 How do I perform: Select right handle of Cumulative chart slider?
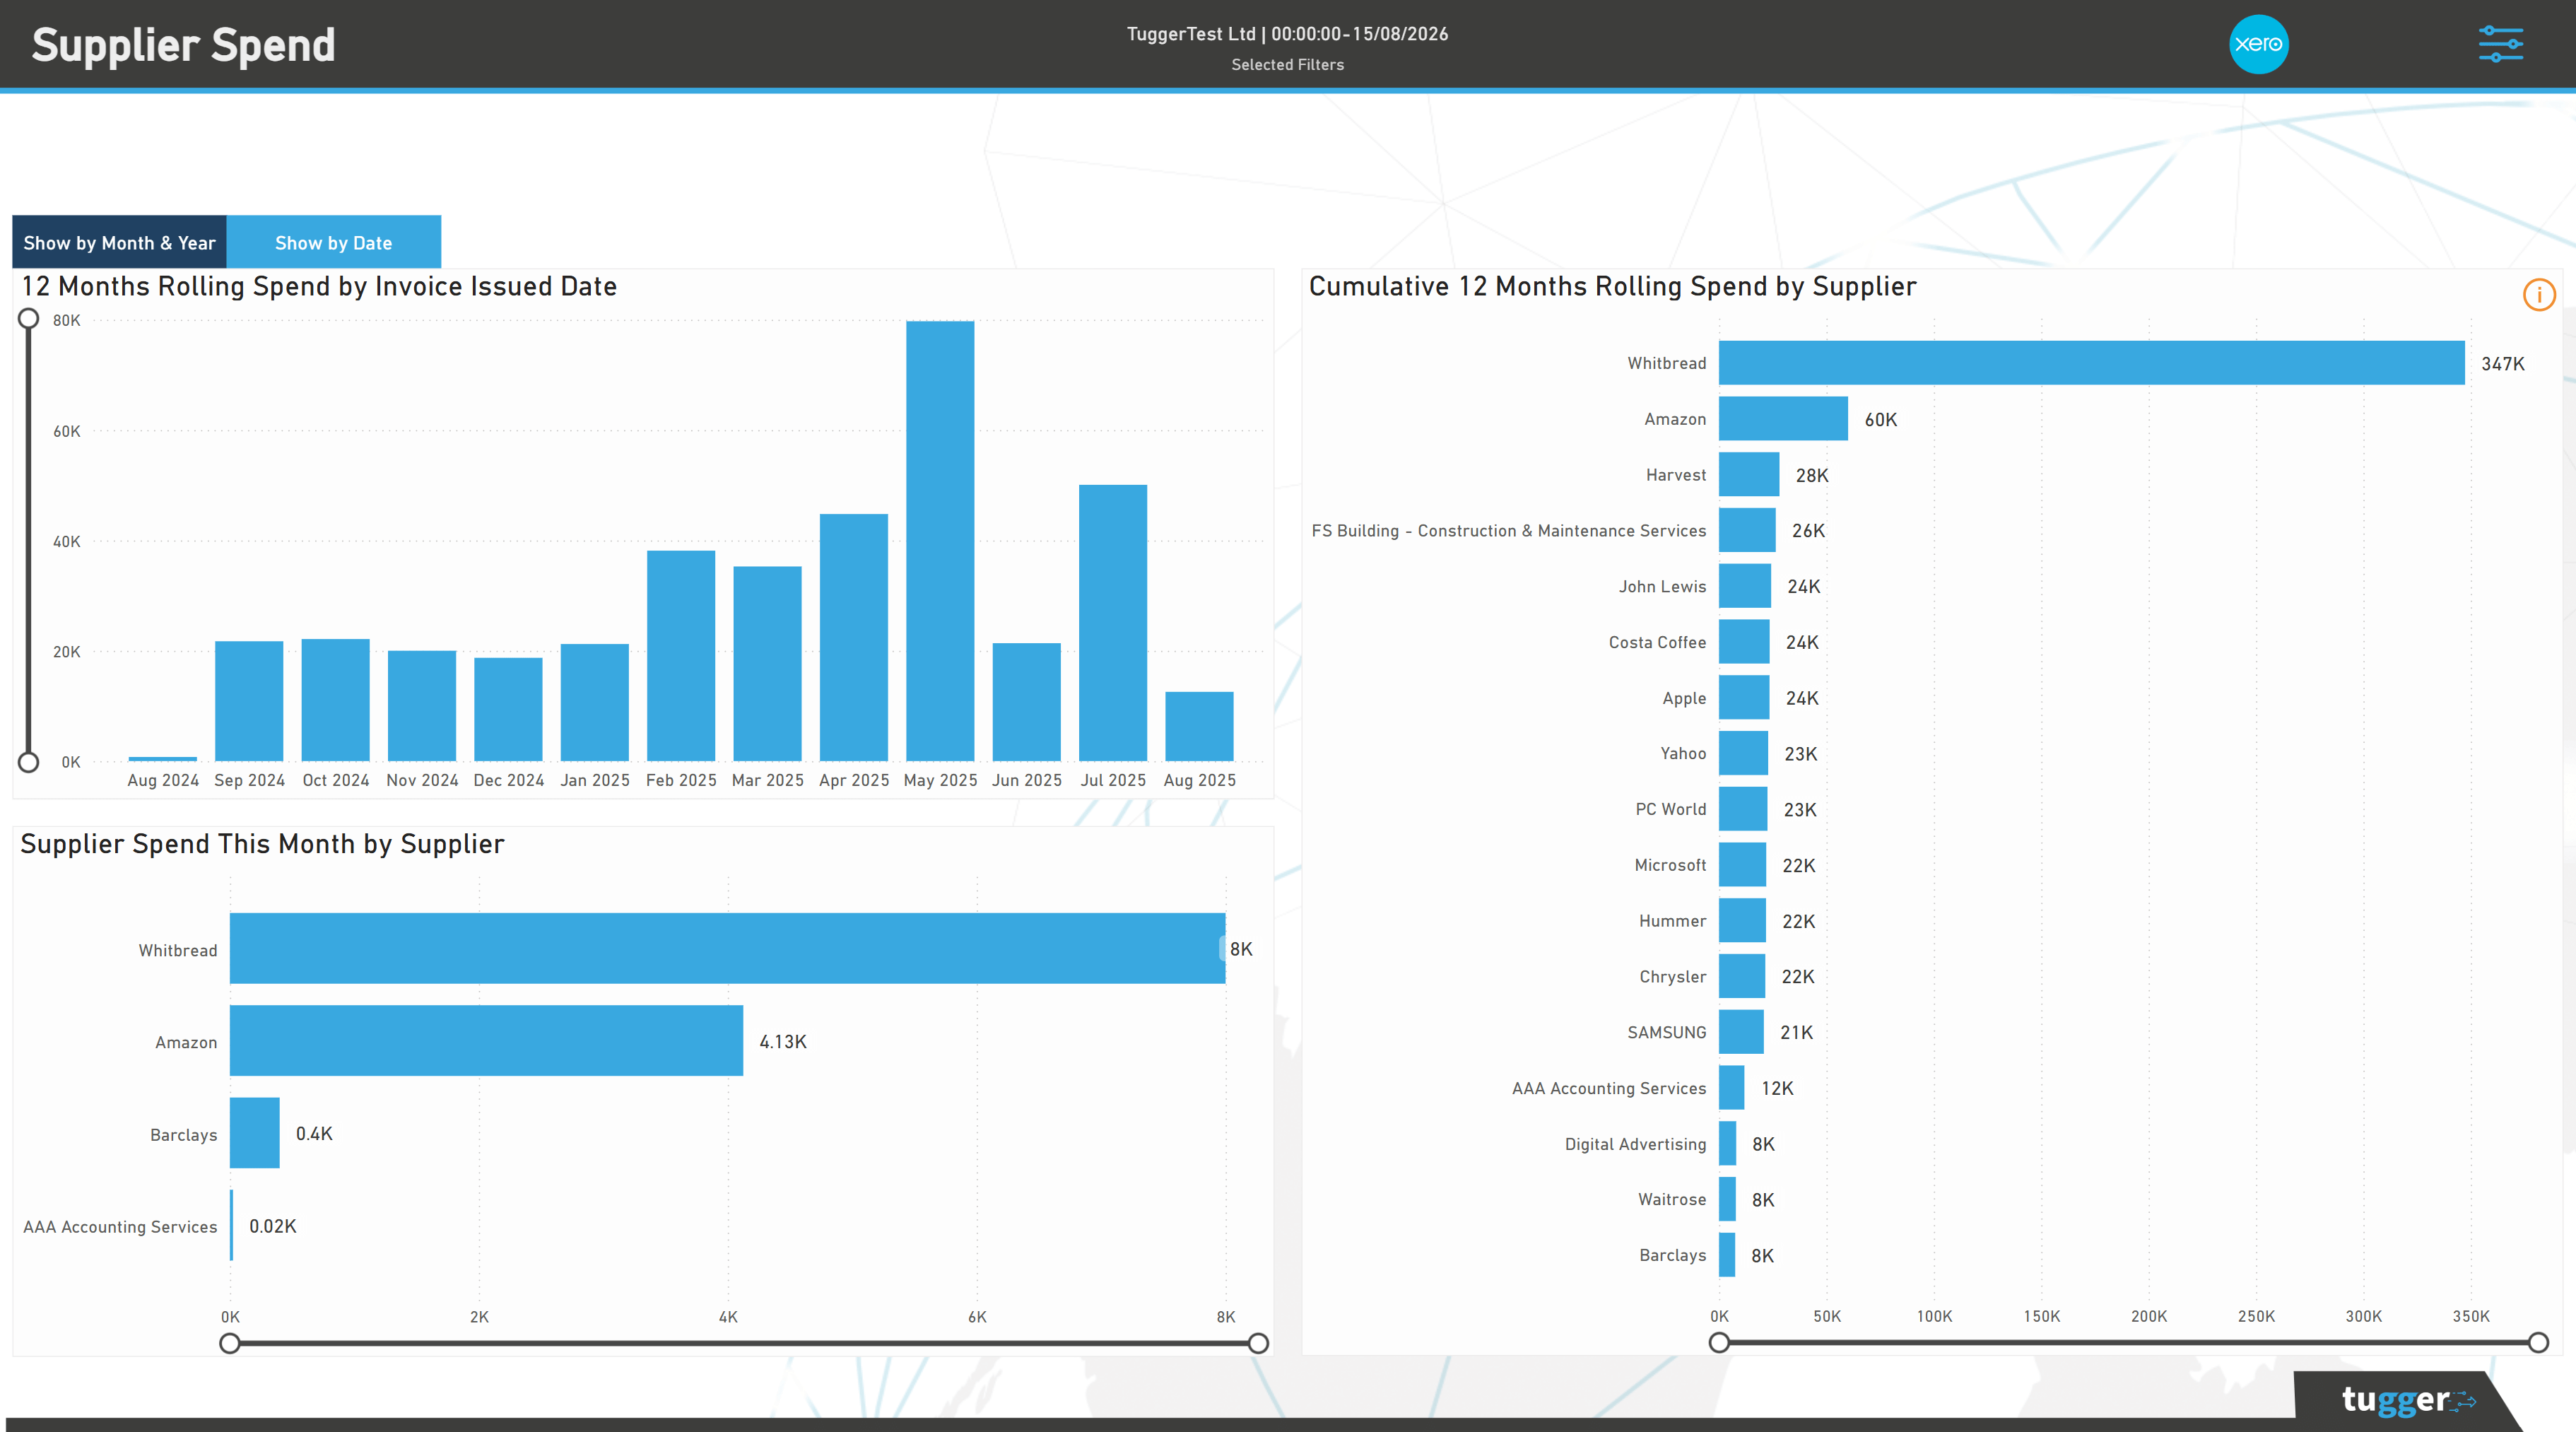(2538, 1342)
